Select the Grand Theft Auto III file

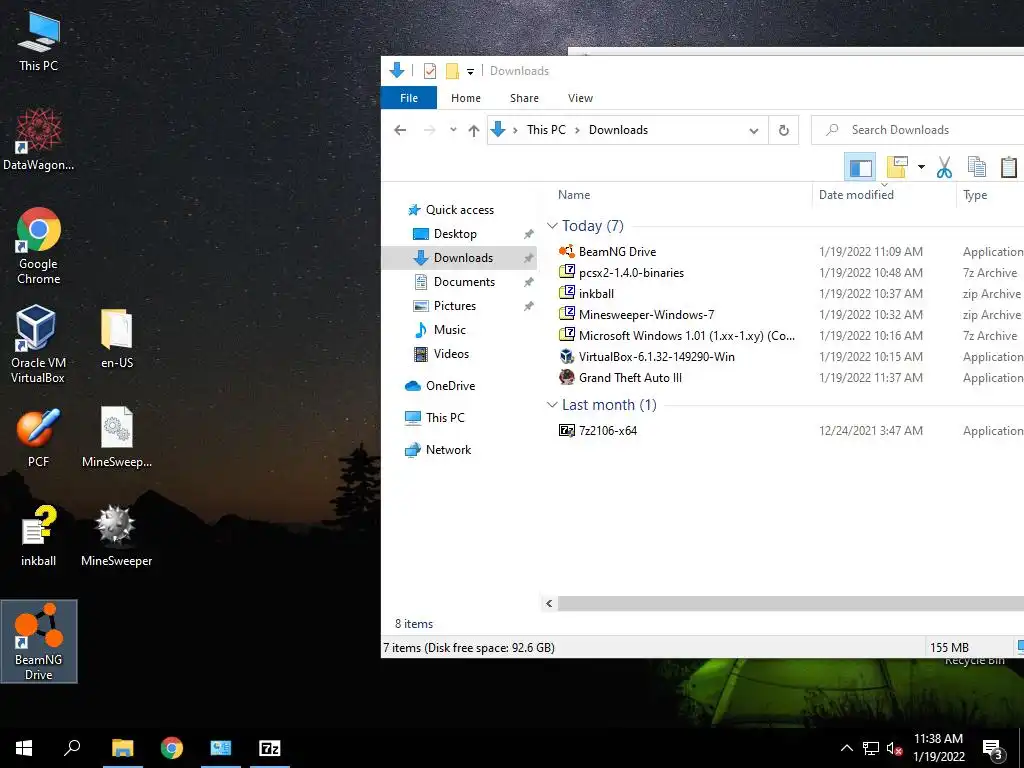tap(790, 377)
